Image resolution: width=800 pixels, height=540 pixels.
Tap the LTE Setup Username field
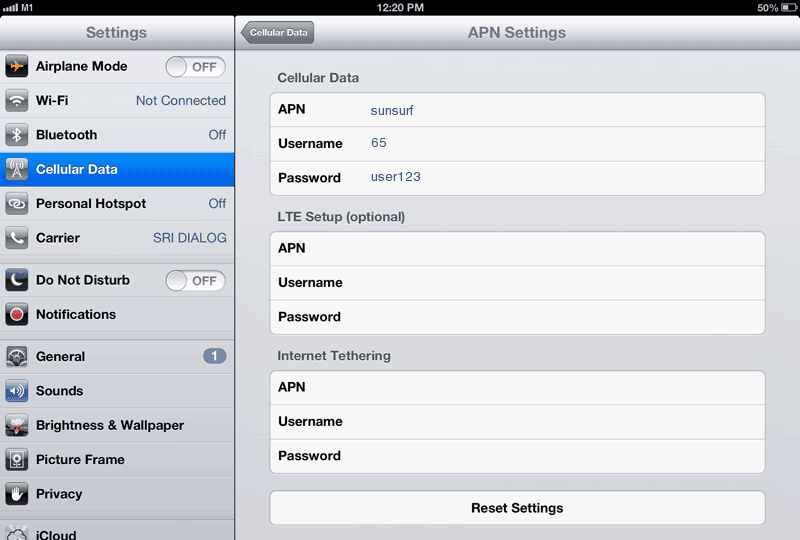click(517, 283)
